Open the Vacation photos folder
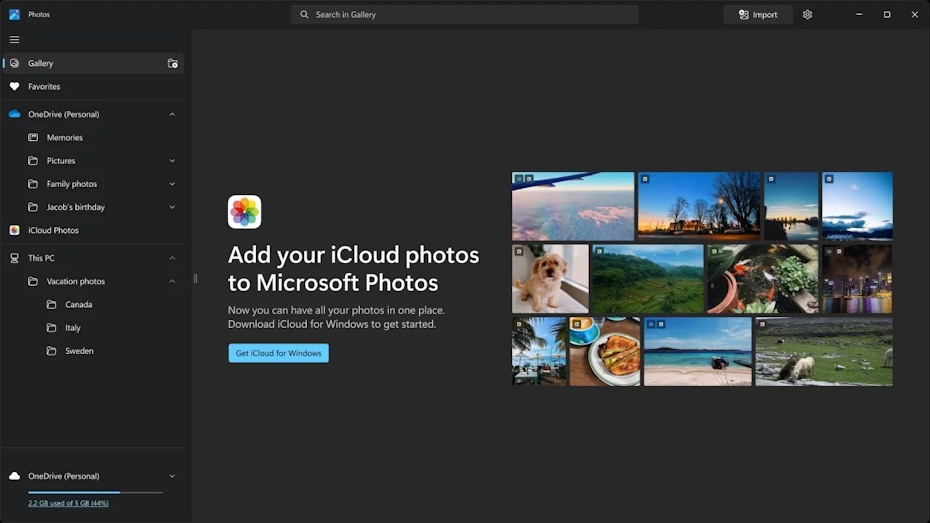 93,281
